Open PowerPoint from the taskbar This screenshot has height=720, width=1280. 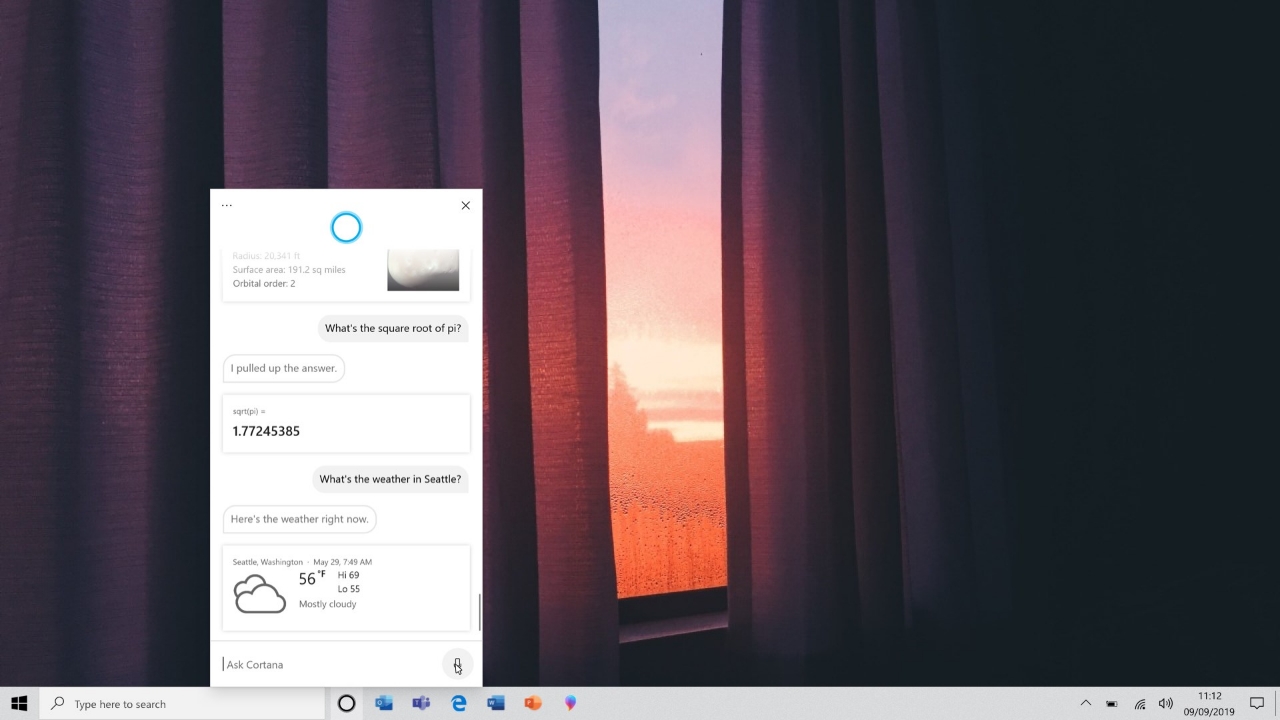533,704
